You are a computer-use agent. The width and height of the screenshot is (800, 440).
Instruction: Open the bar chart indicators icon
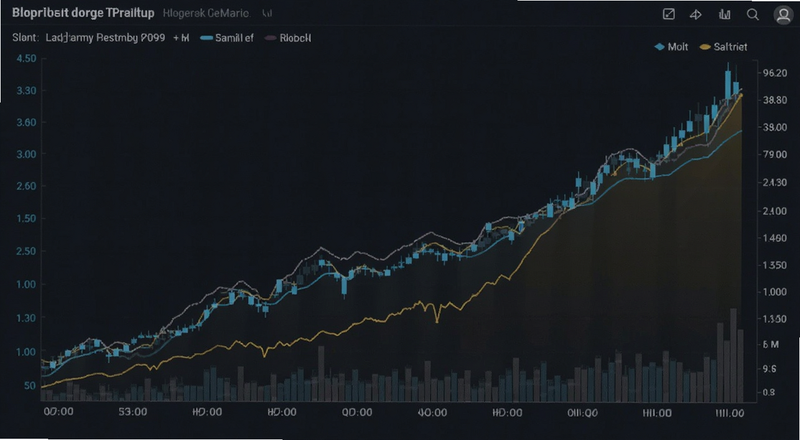(724, 14)
